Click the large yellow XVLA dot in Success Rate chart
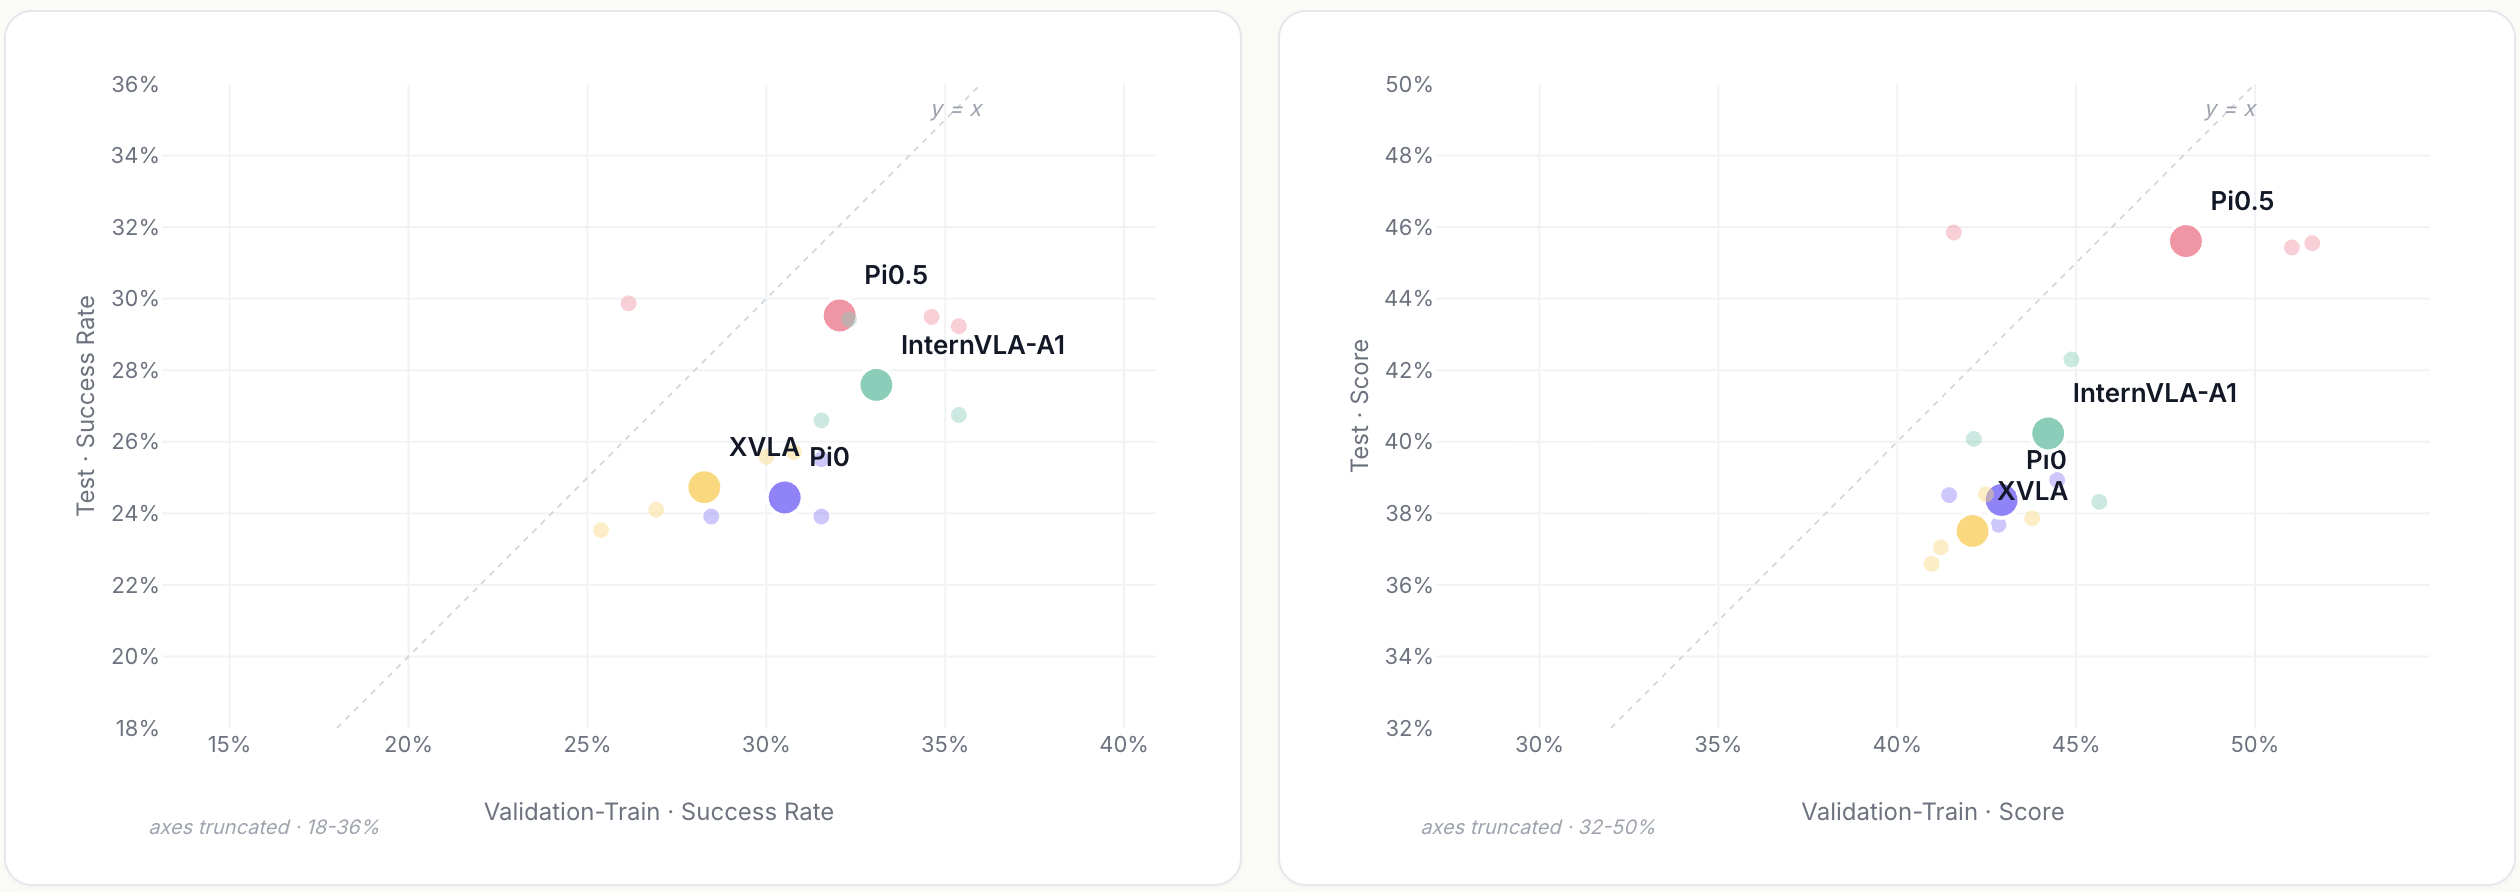The height and width of the screenshot is (892, 2520). point(704,487)
